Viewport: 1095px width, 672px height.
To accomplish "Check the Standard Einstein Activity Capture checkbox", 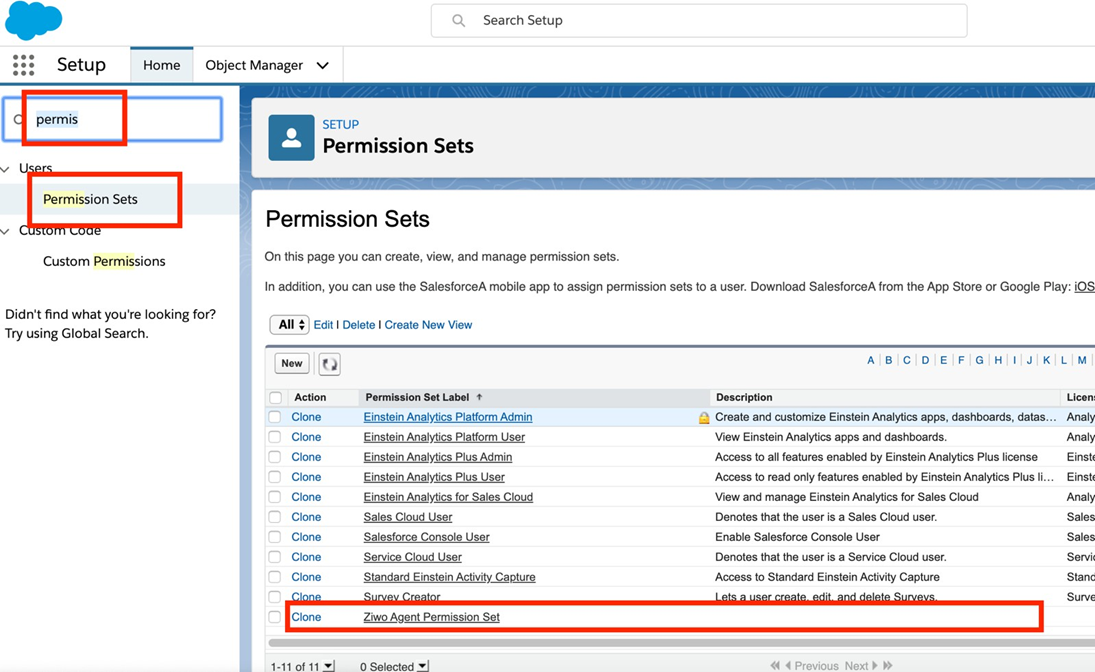I will click(275, 577).
